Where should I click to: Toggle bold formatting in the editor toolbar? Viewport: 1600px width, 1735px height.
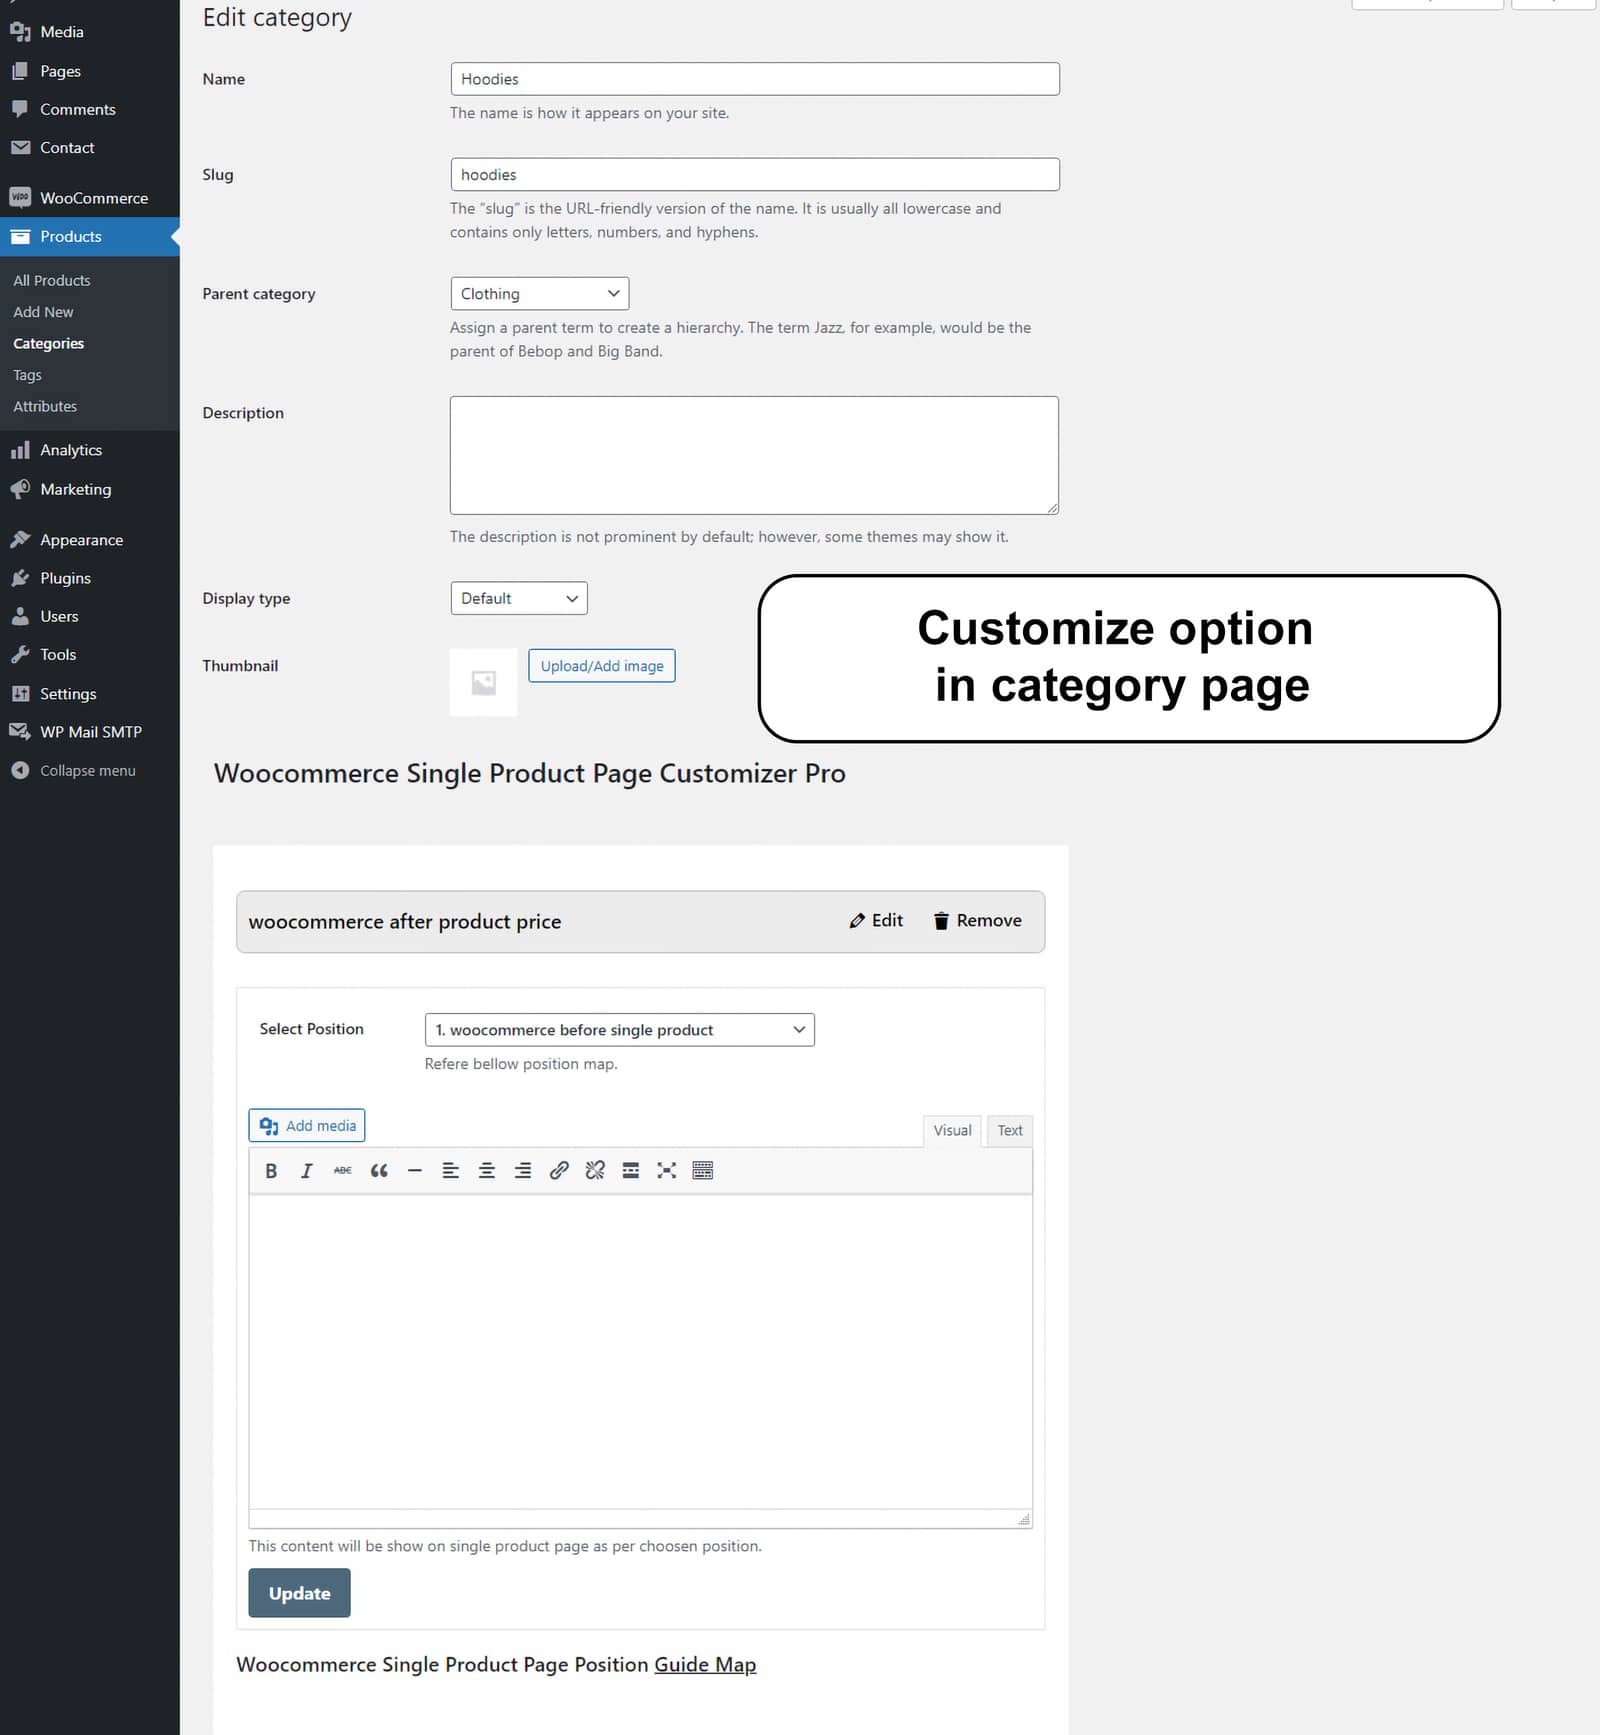(x=271, y=1170)
